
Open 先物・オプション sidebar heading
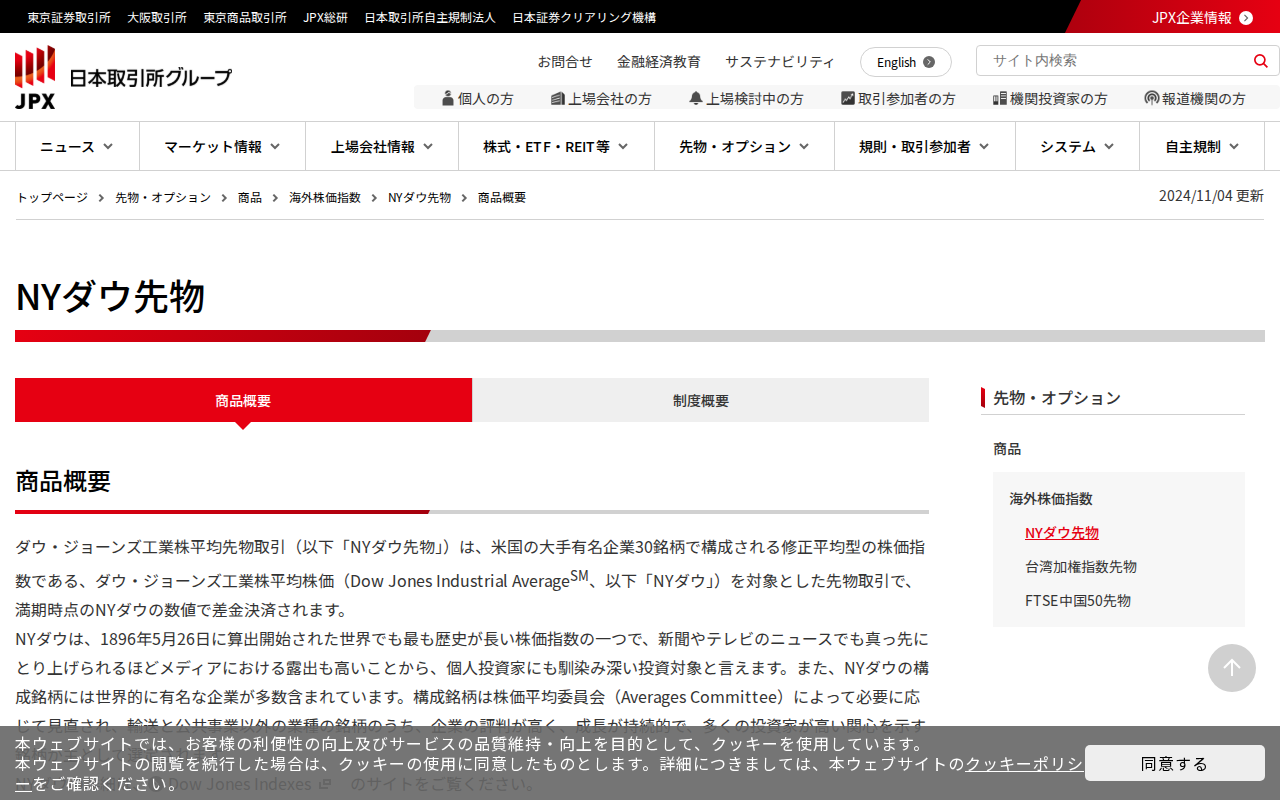pos(1057,397)
